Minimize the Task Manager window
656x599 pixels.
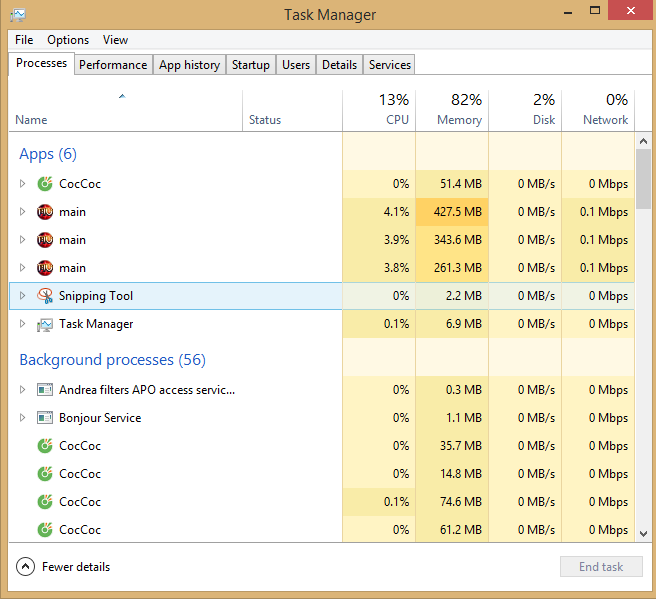pyautogui.click(x=568, y=12)
